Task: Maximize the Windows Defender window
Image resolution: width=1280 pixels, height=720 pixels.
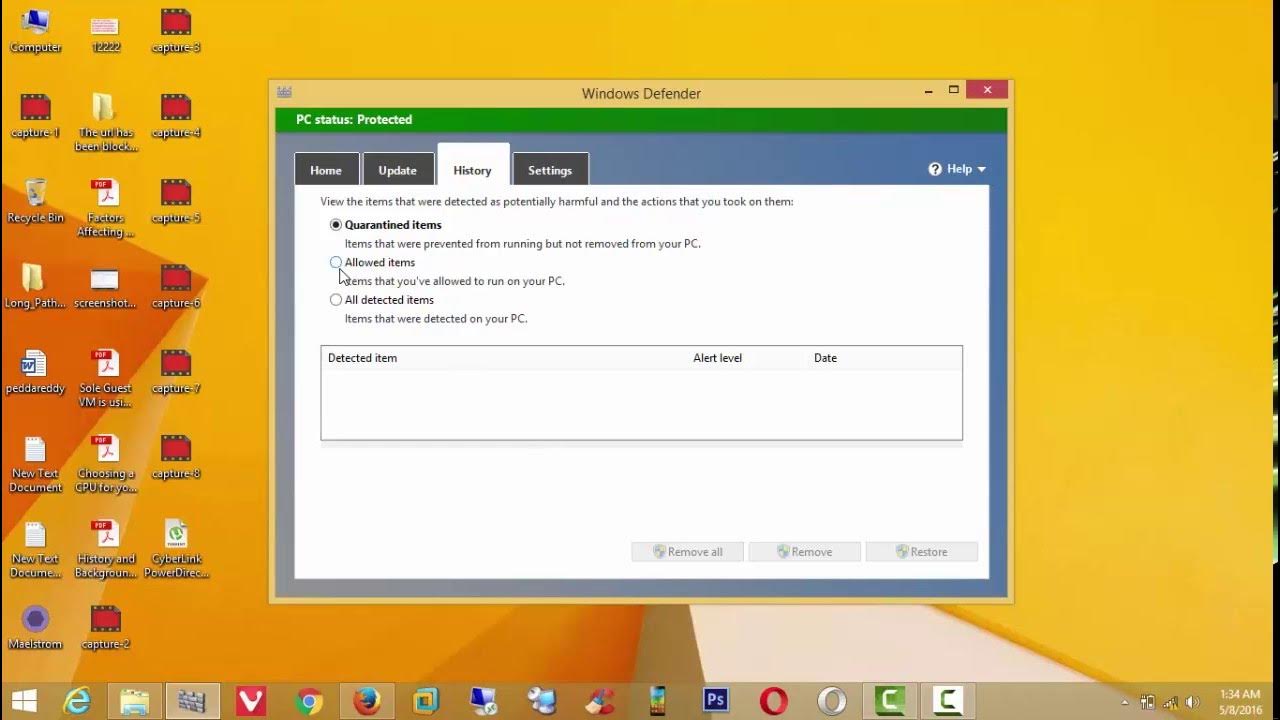Action: pos(954,90)
